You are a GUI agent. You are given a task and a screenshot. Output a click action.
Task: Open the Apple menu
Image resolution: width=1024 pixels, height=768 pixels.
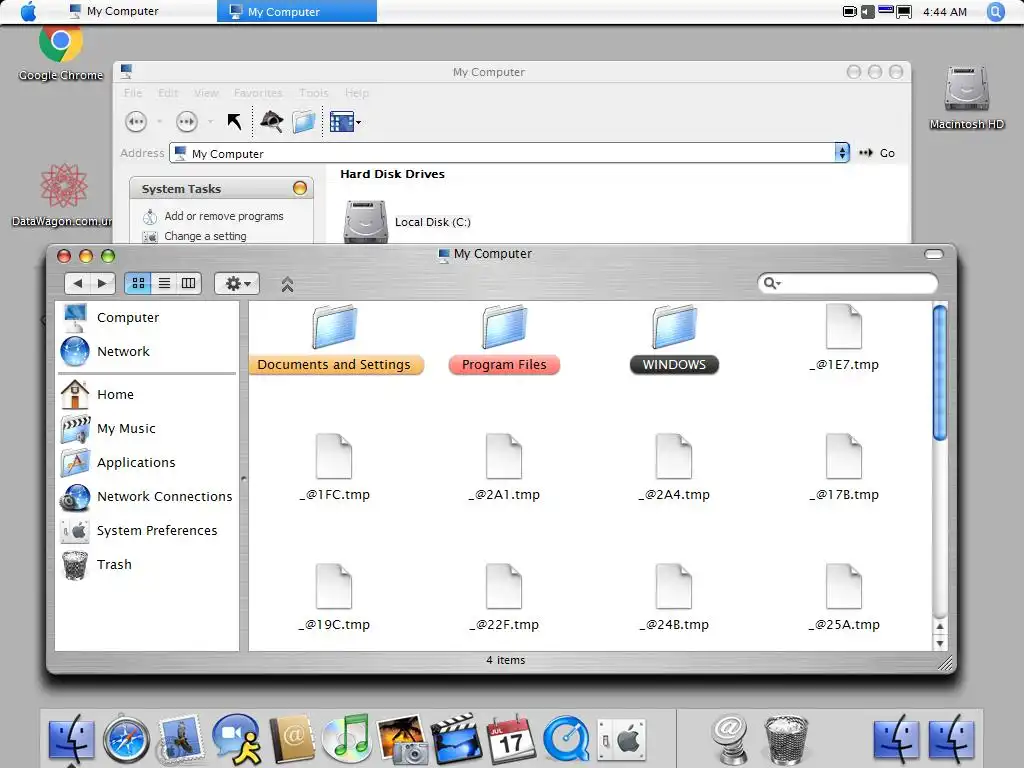coord(28,11)
